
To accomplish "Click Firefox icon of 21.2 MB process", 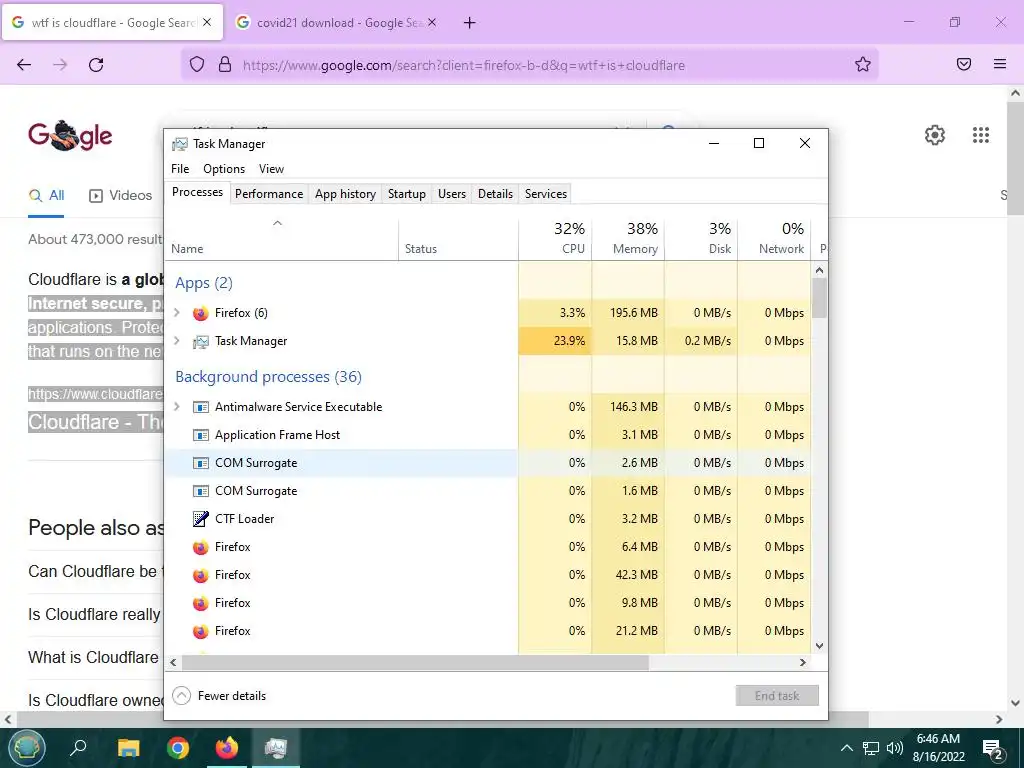I will point(200,631).
